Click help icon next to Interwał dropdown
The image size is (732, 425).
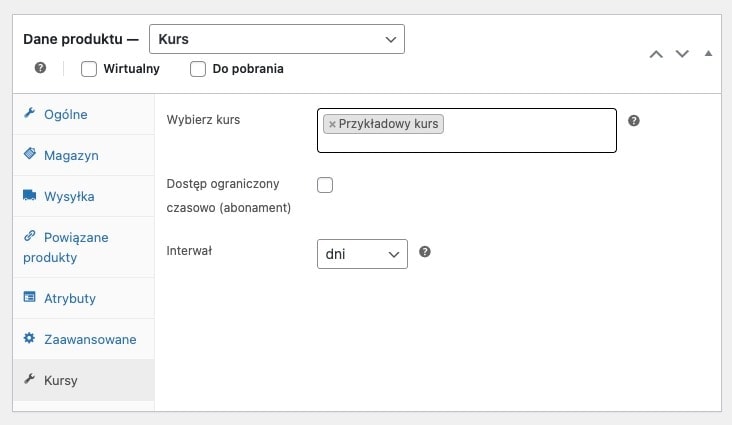(x=425, y=252)
